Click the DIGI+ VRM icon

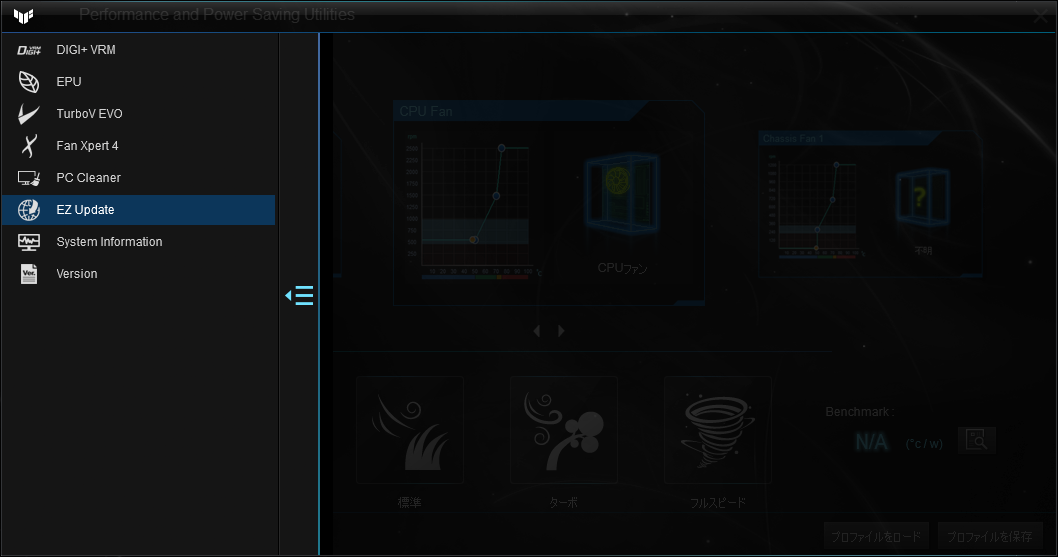[x=28, y=51]
